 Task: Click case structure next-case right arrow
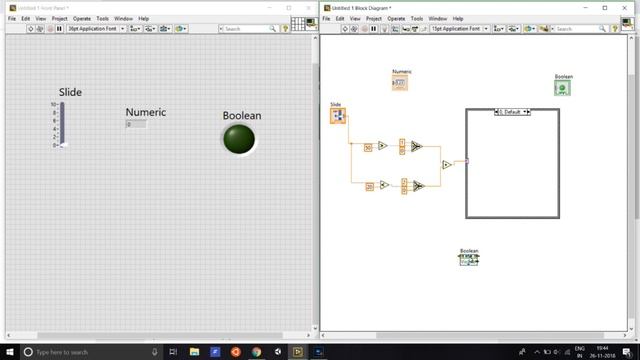pyautogui.click(x=529, y=112)
